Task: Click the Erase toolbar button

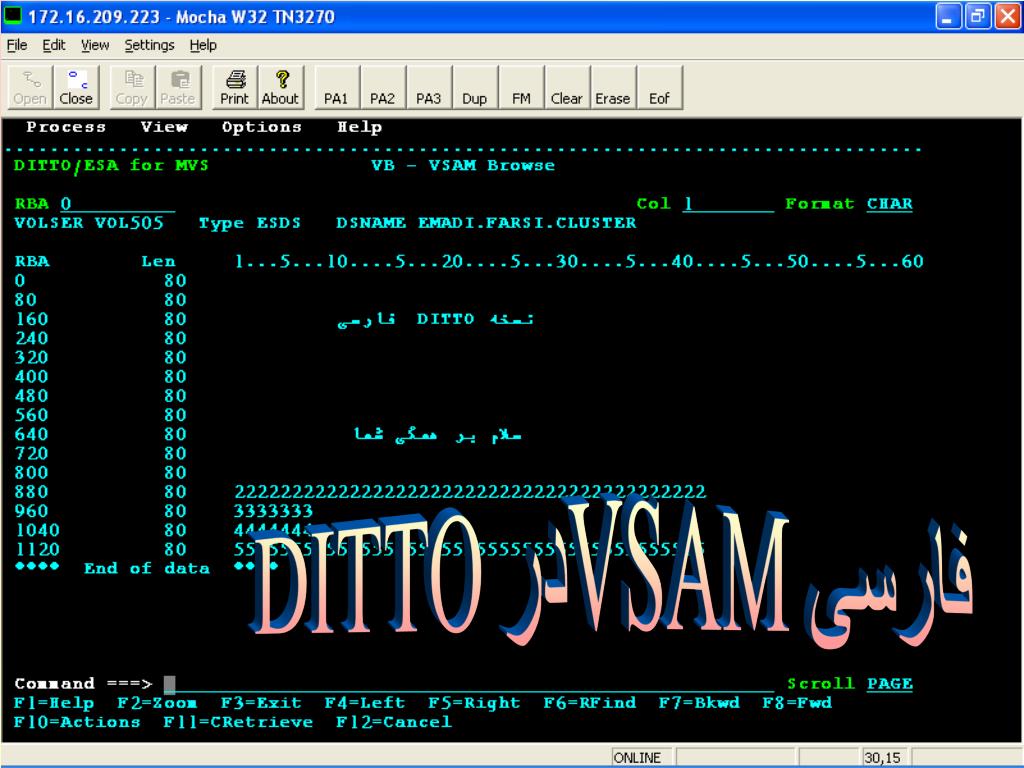Action: [x=613, y=88]
